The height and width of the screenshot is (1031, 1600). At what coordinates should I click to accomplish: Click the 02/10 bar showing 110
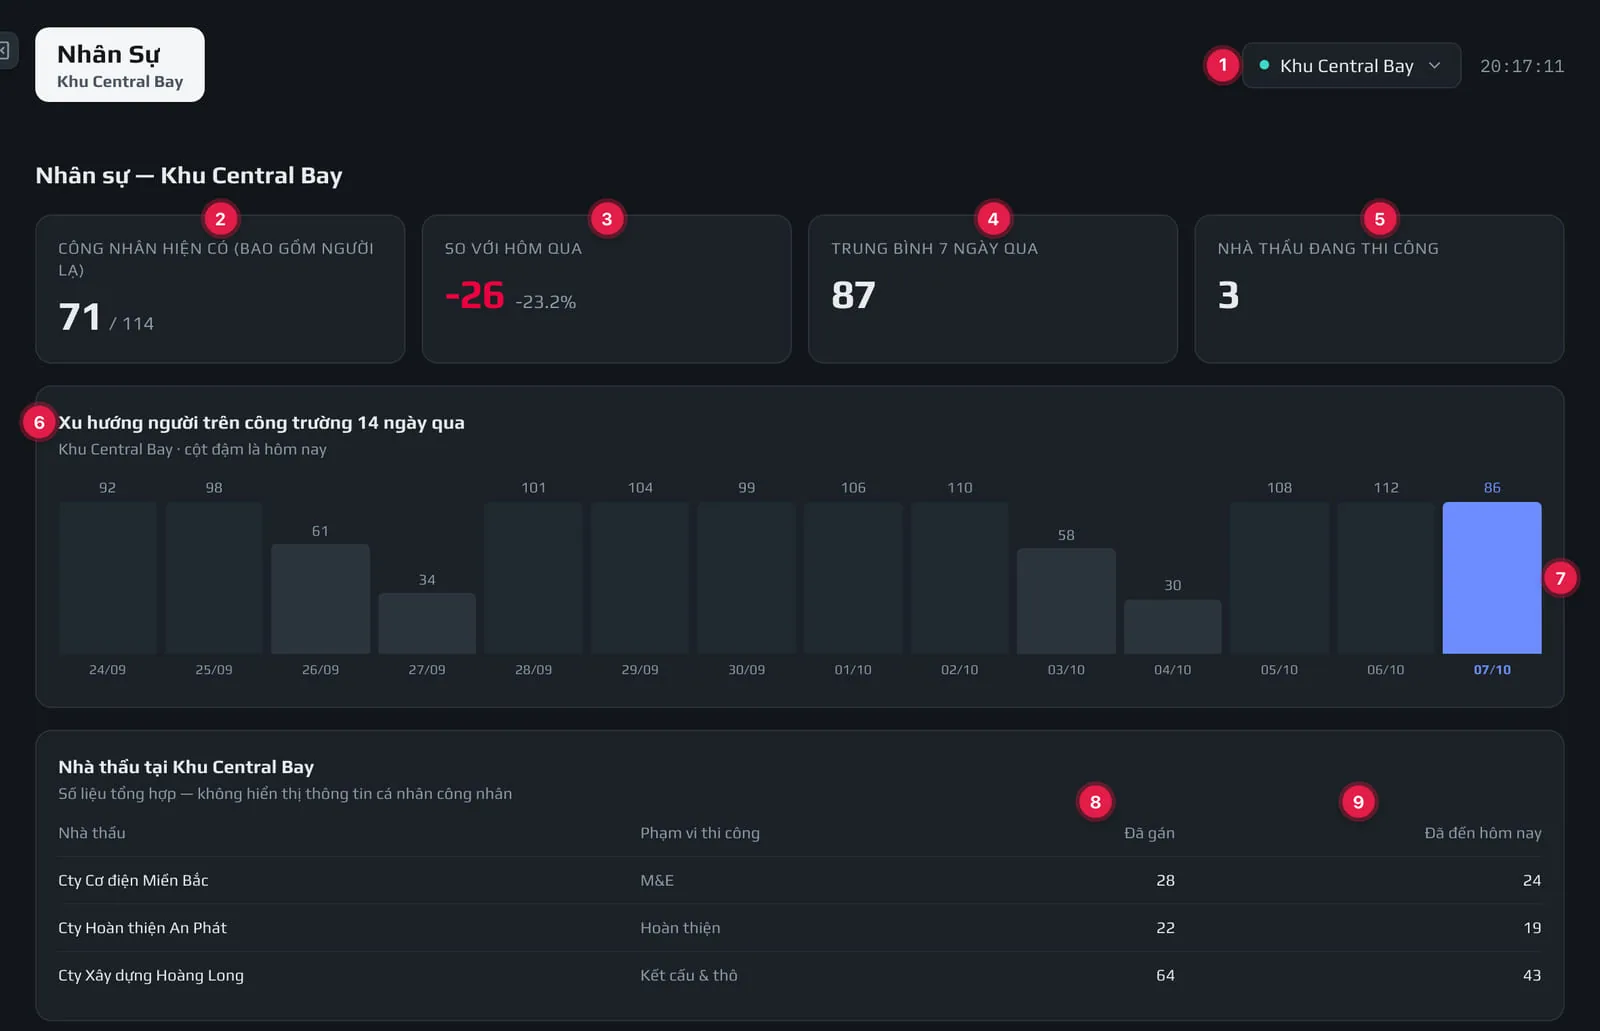[x=960, y=578]
